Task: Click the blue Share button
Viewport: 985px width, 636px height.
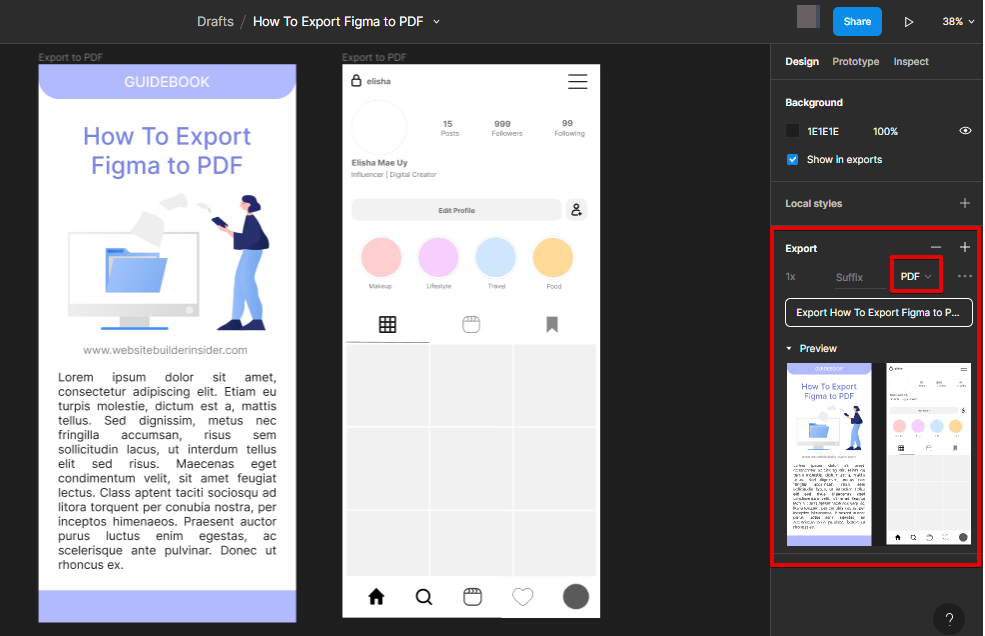Action: click(857, 21)
